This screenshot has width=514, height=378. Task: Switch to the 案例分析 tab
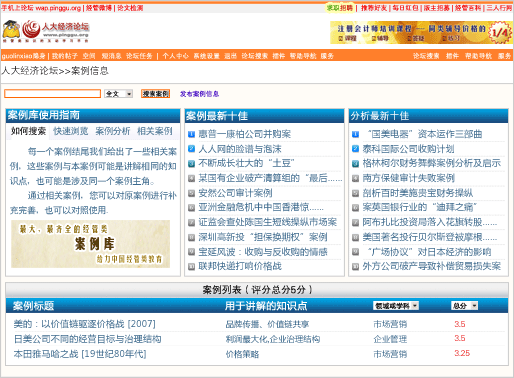[113, 131]
